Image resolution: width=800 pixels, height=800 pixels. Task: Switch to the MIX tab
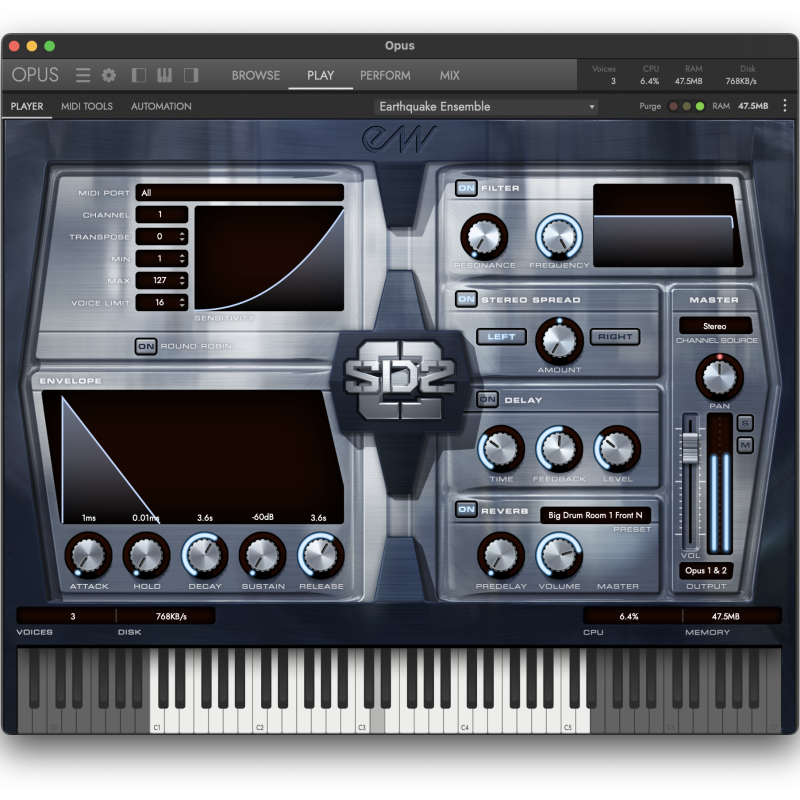click(449, 76)
